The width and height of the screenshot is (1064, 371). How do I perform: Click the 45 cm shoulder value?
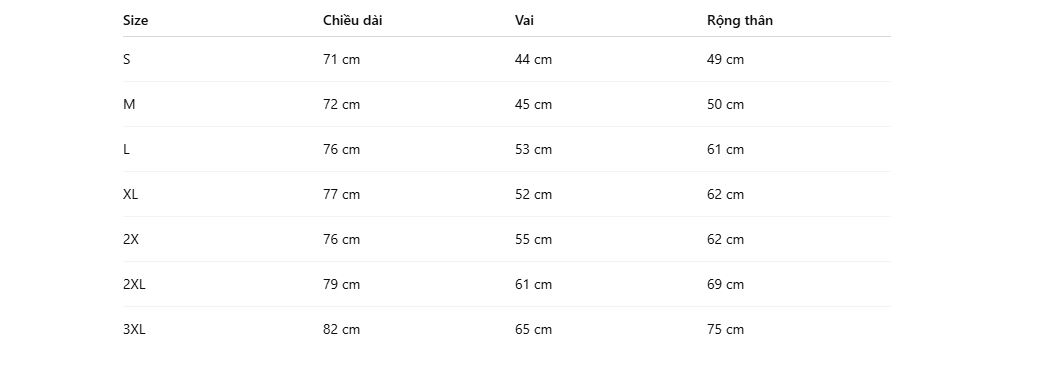(x=533, y=104)
